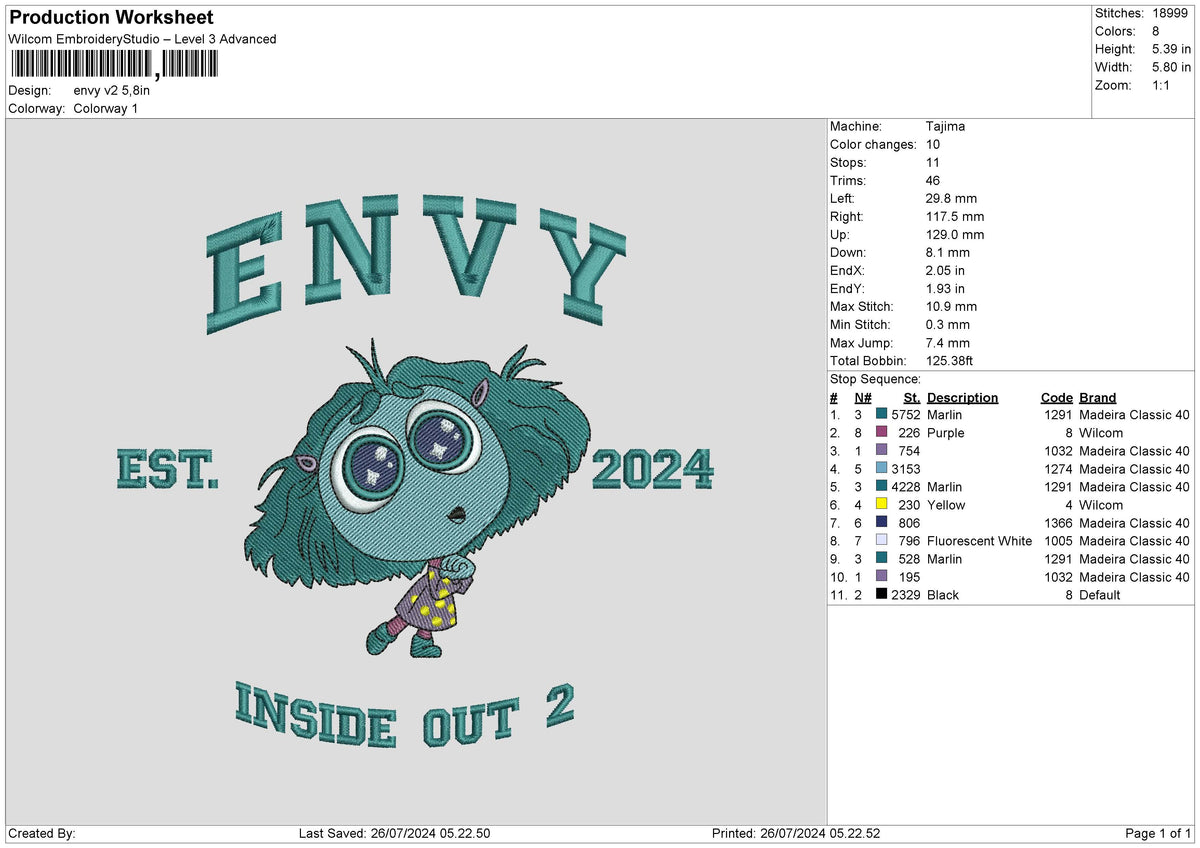Click the Machine value 'Tajima'
Screen dimensions: 1200x848
(945, 127)
